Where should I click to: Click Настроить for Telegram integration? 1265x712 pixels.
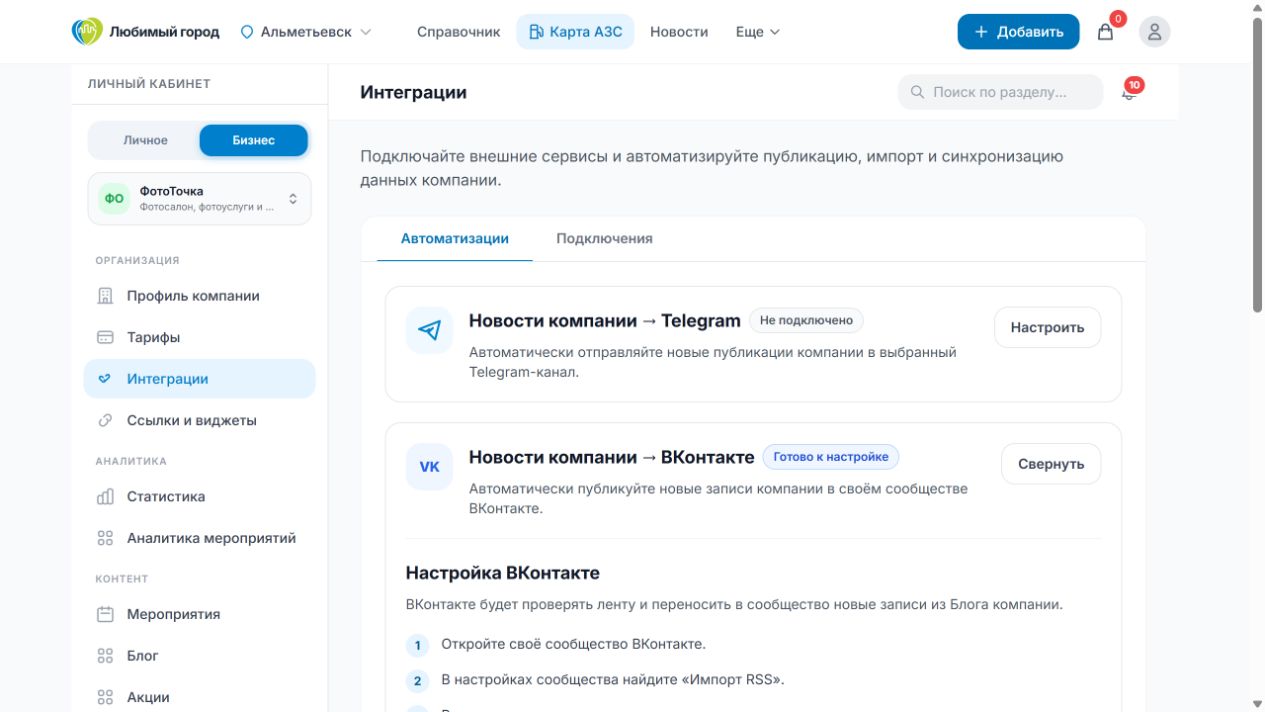[x=1047, y=328]
